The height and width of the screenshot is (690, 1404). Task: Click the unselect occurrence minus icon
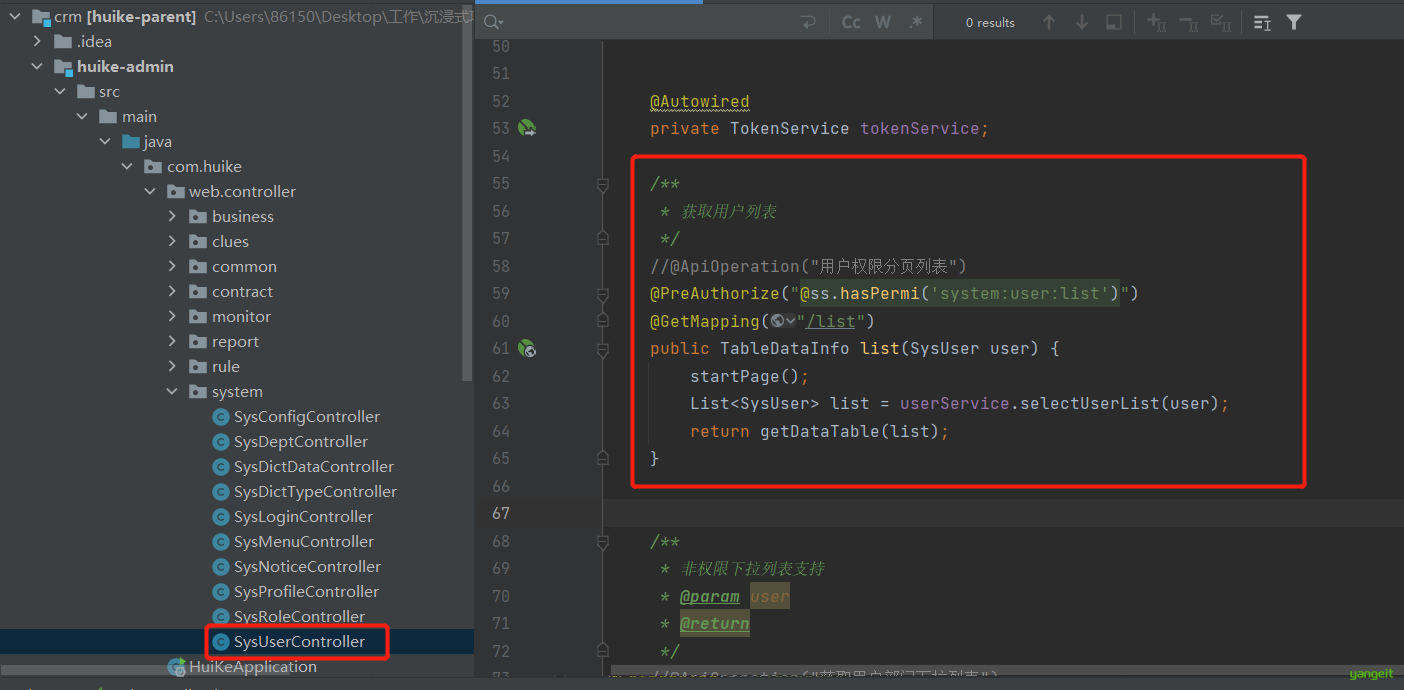point(1189,22)
